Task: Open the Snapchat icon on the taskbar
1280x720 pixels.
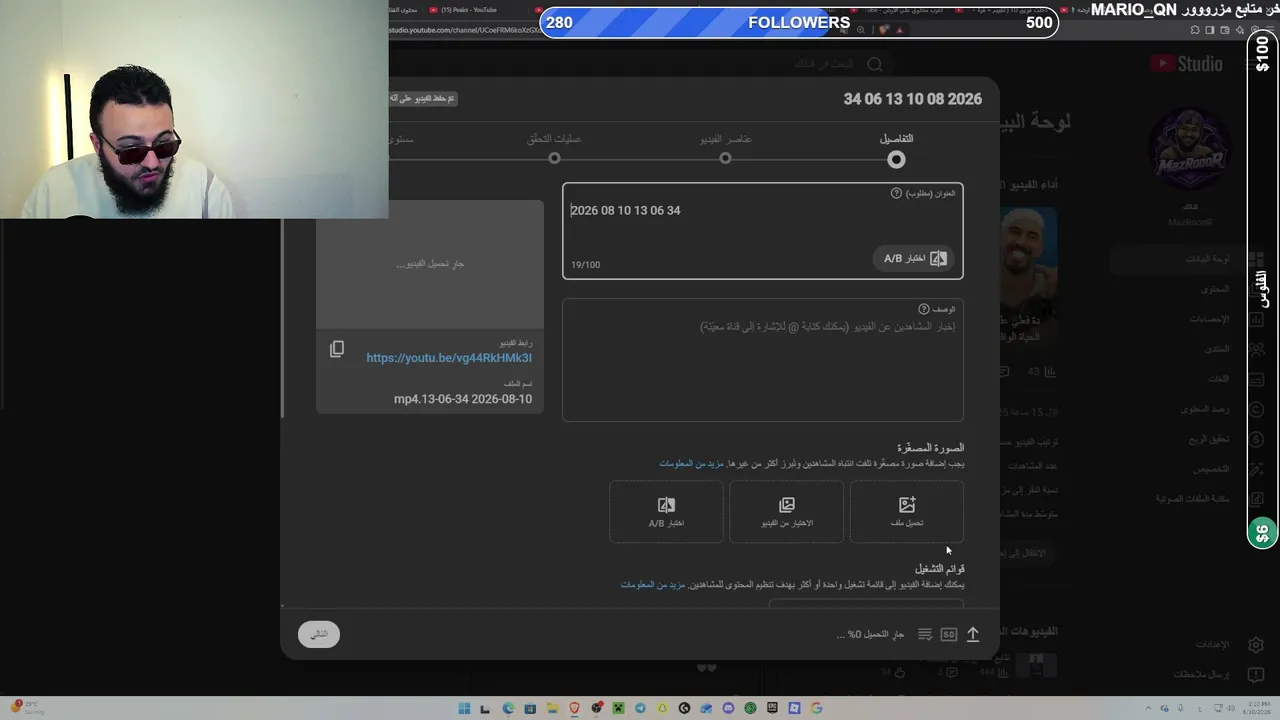Action: click(x=662, y=708)
